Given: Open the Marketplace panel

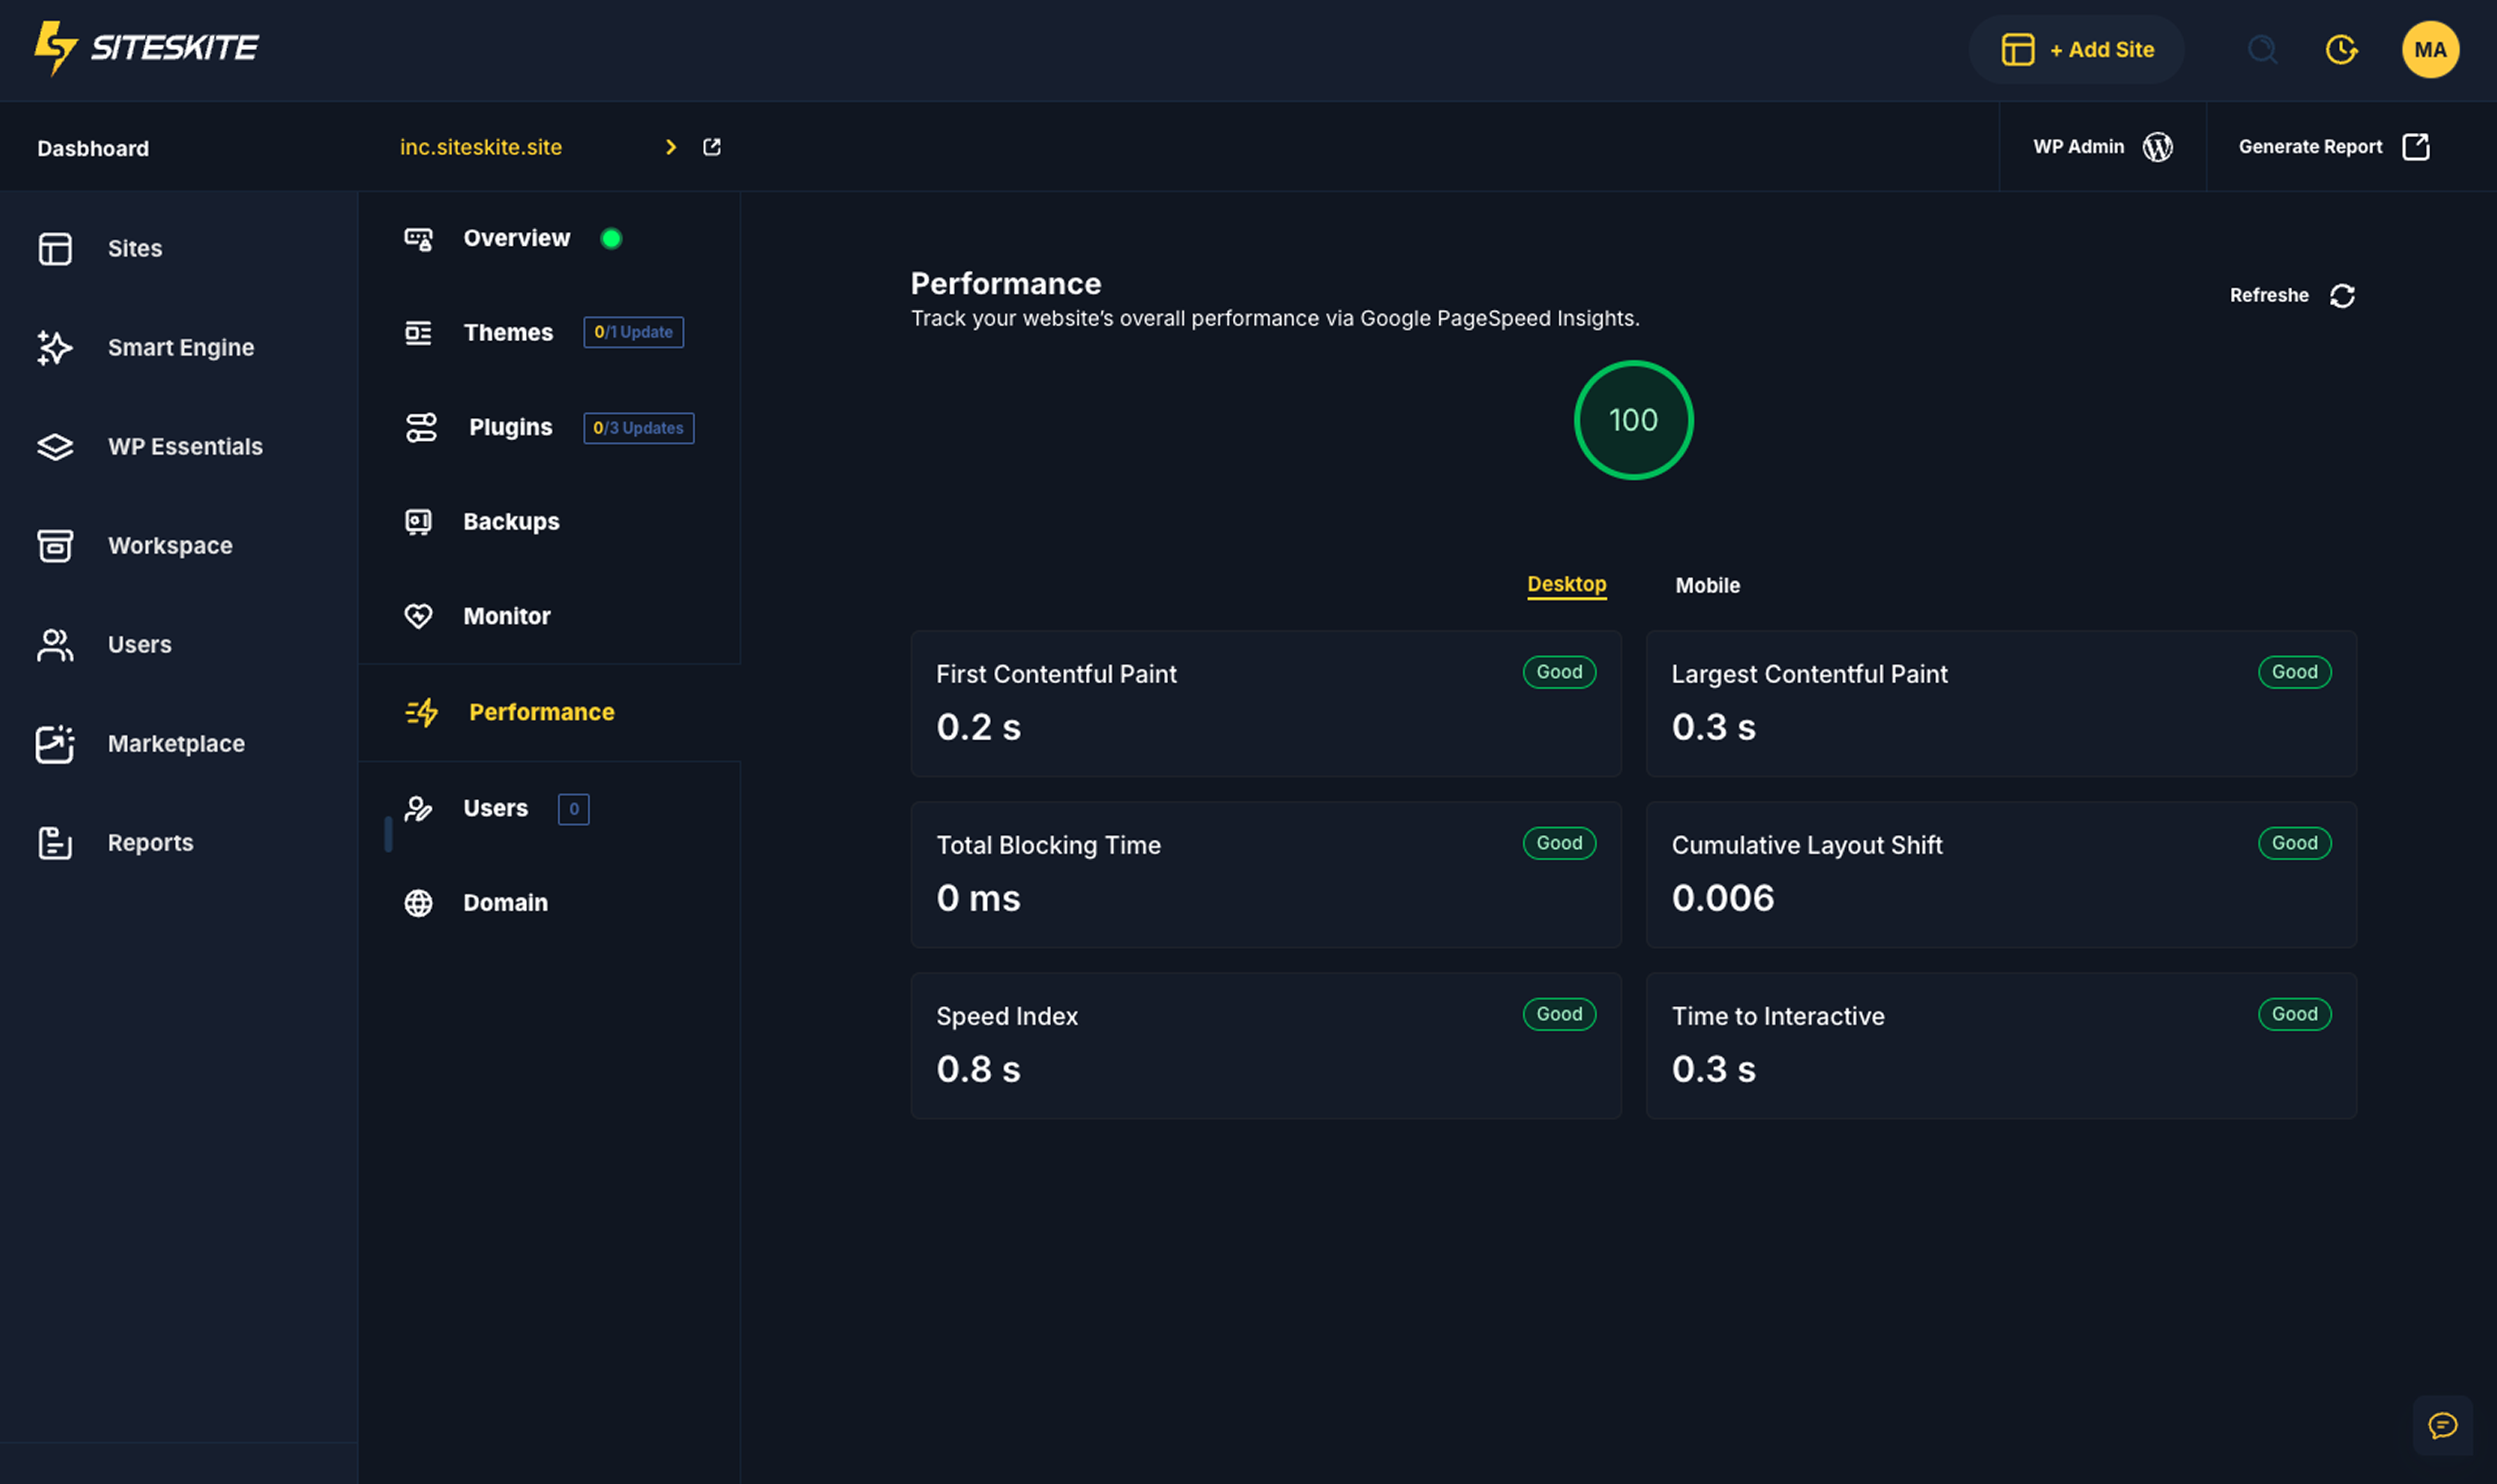Looking at the screenshot, I should [x=176, y=744].
